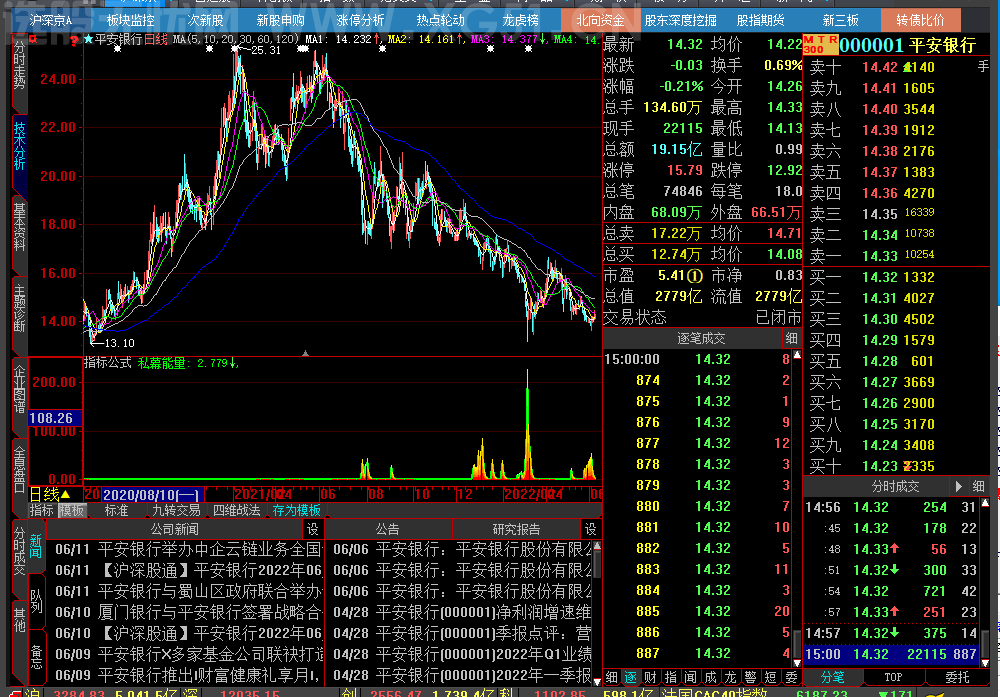Click the yellow icon in bottom-right status bar
Image resolution: width=1000 pixels, height=697 pixels.
click(x=935, y=693)
